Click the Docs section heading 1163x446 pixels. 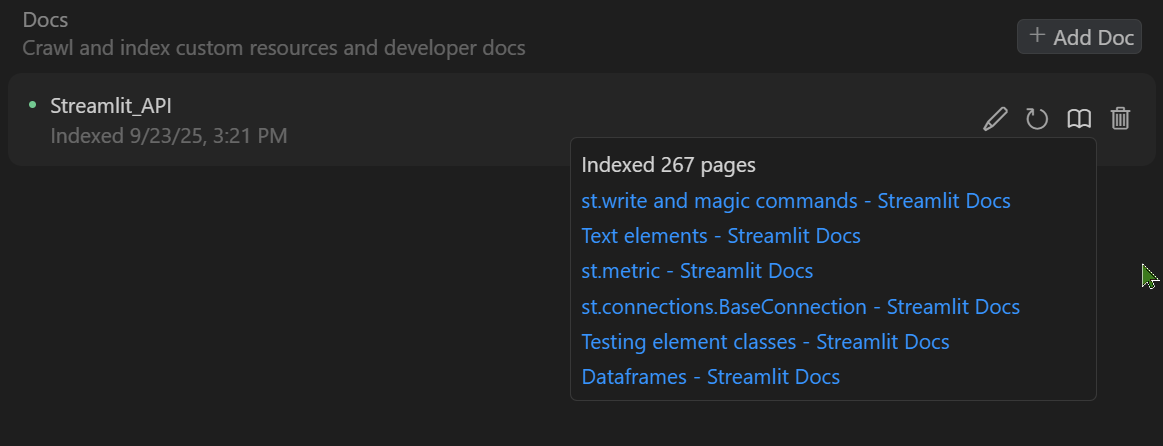pyautogui.click(x=45, y=20)
